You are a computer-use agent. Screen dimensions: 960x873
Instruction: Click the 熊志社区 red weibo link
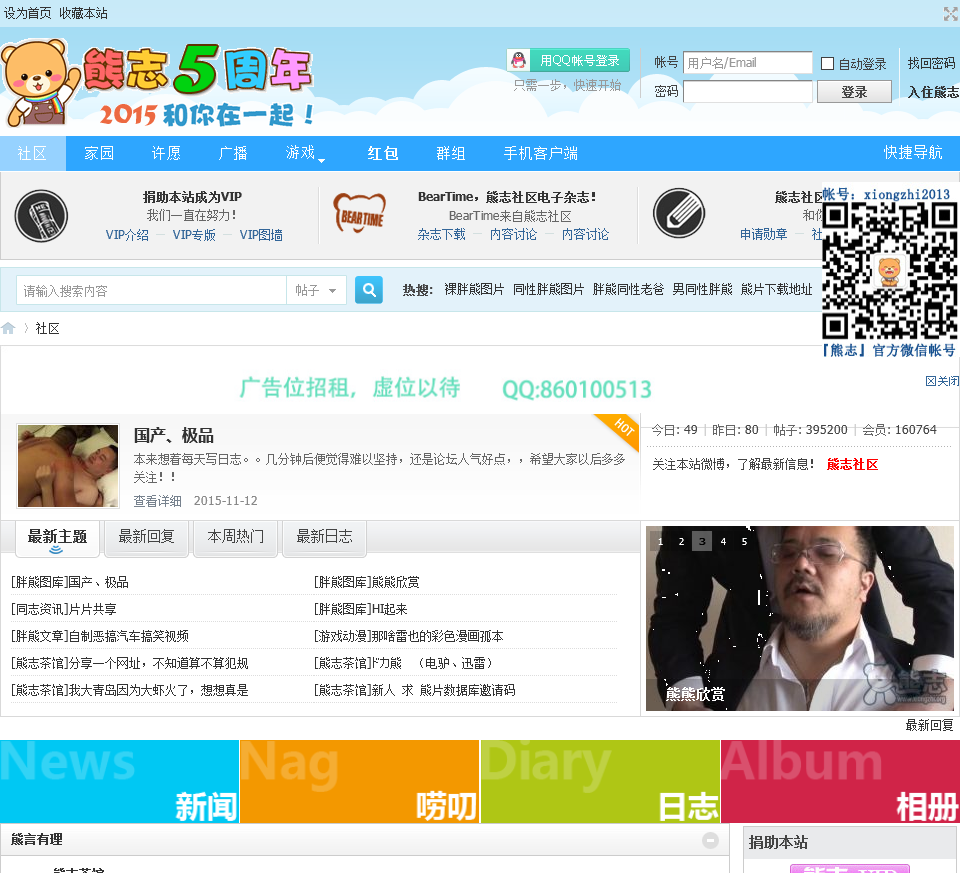click(x=852, y=465)
